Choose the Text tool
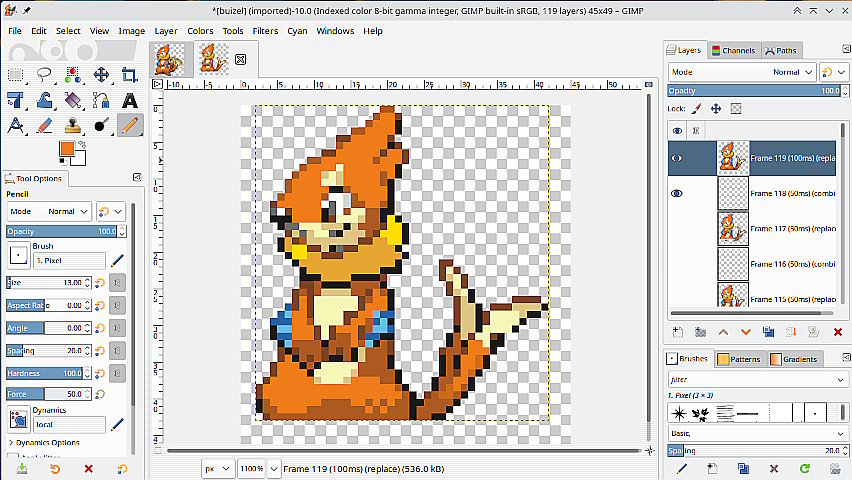Screen dimensions: 852x480 pos(130,100)
